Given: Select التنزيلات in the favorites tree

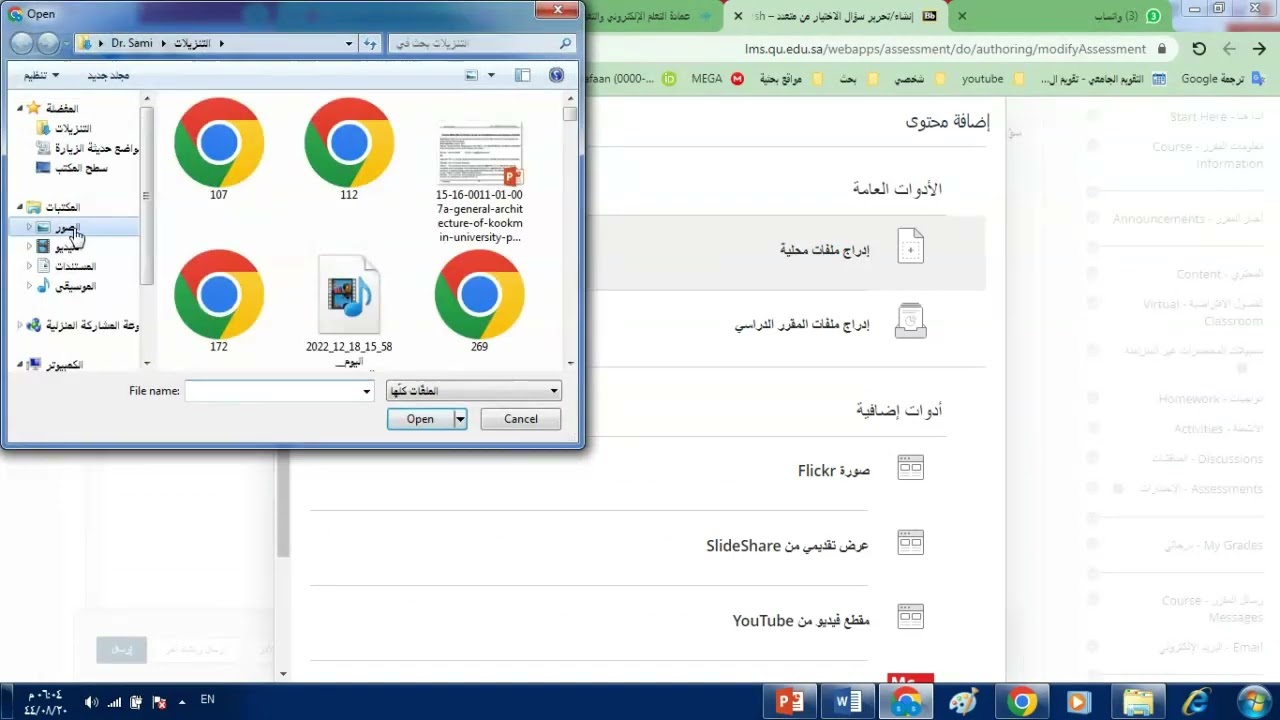Looking at the screenshot, I should [x=64, y=128].
